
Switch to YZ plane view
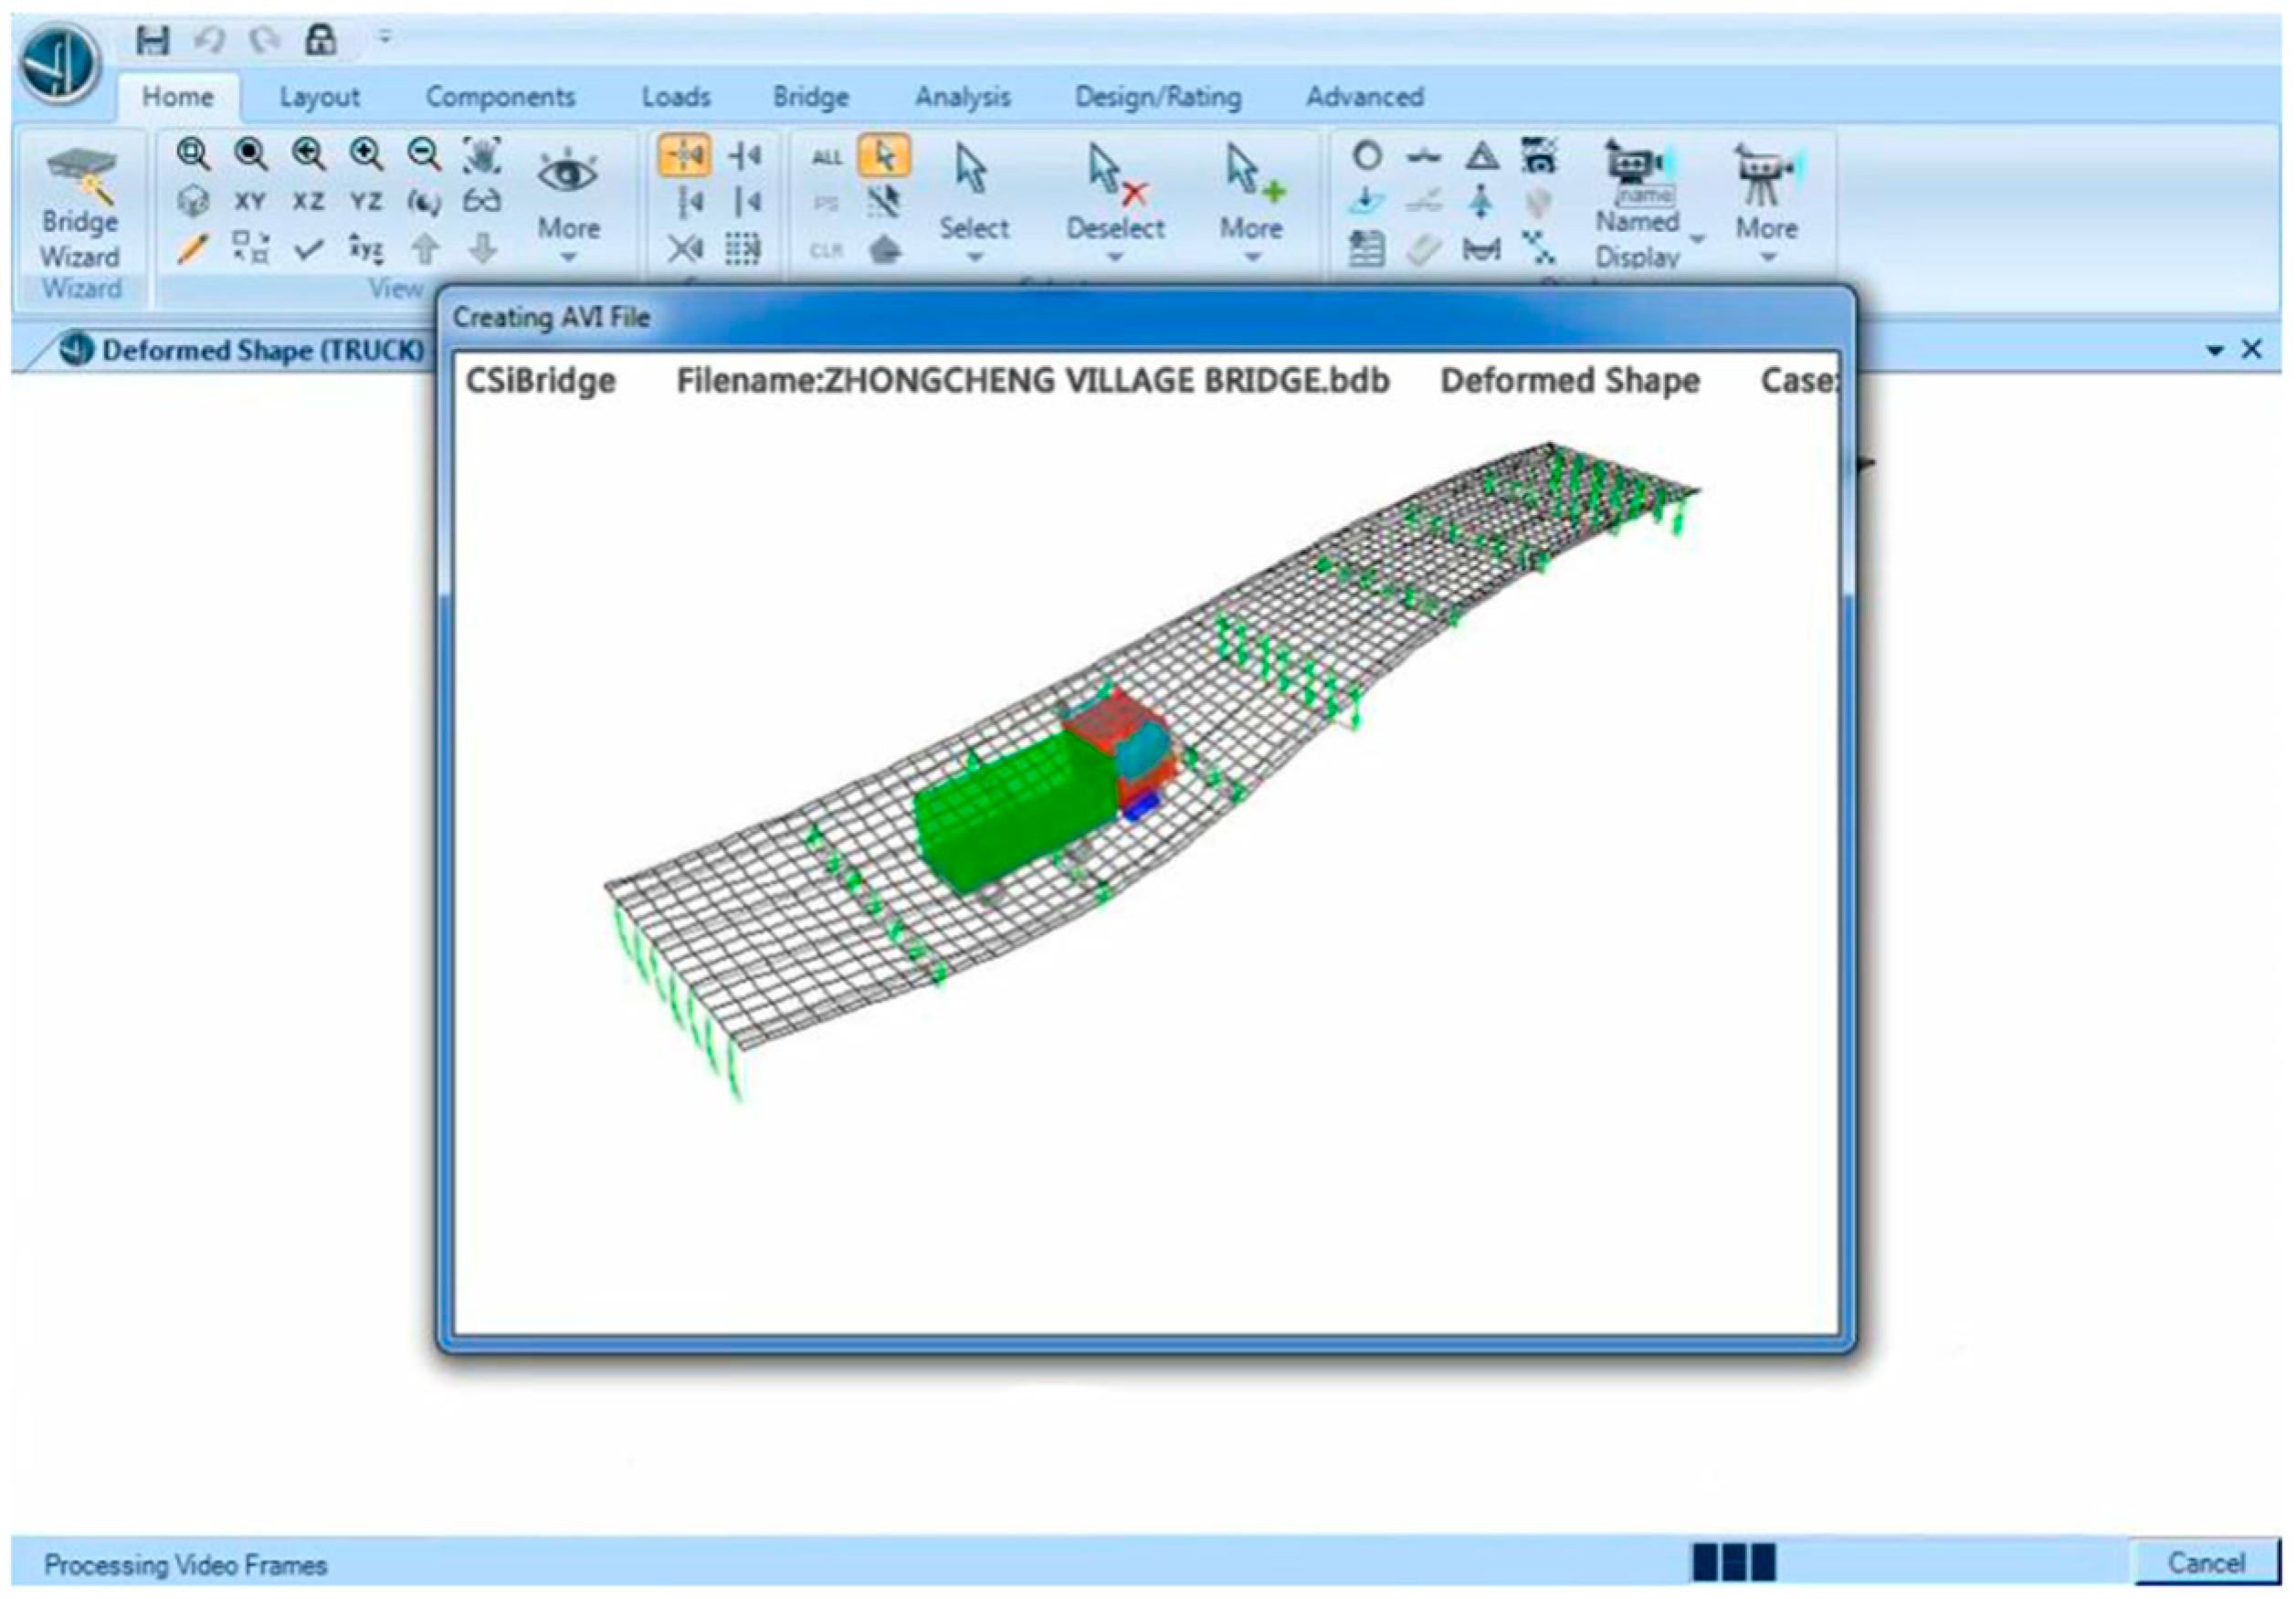pyautogui.click(x=366, y=202)
